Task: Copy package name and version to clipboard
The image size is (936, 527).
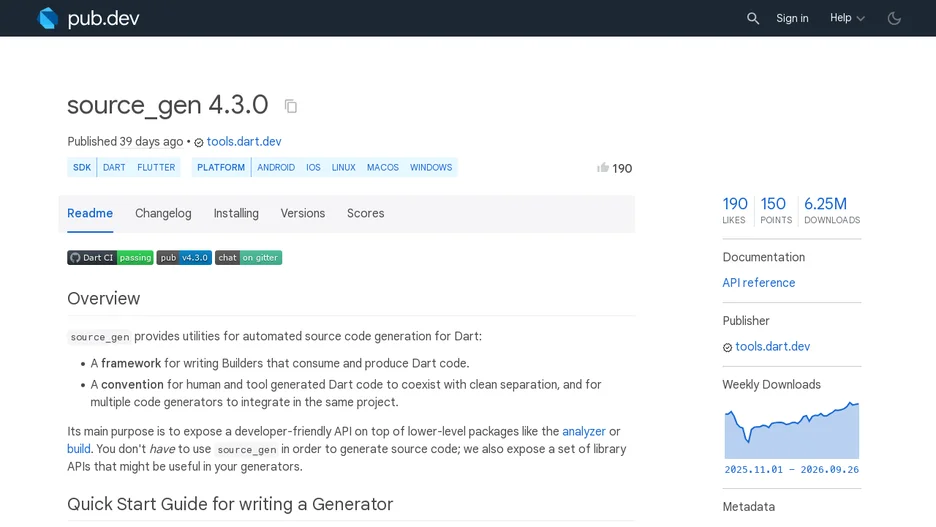Action: [x=291, y=106]
